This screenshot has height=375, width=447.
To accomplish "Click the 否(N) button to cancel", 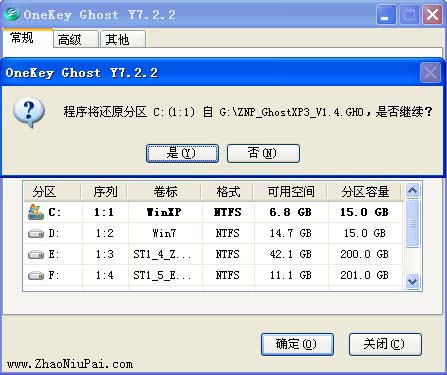I will 263,153.
